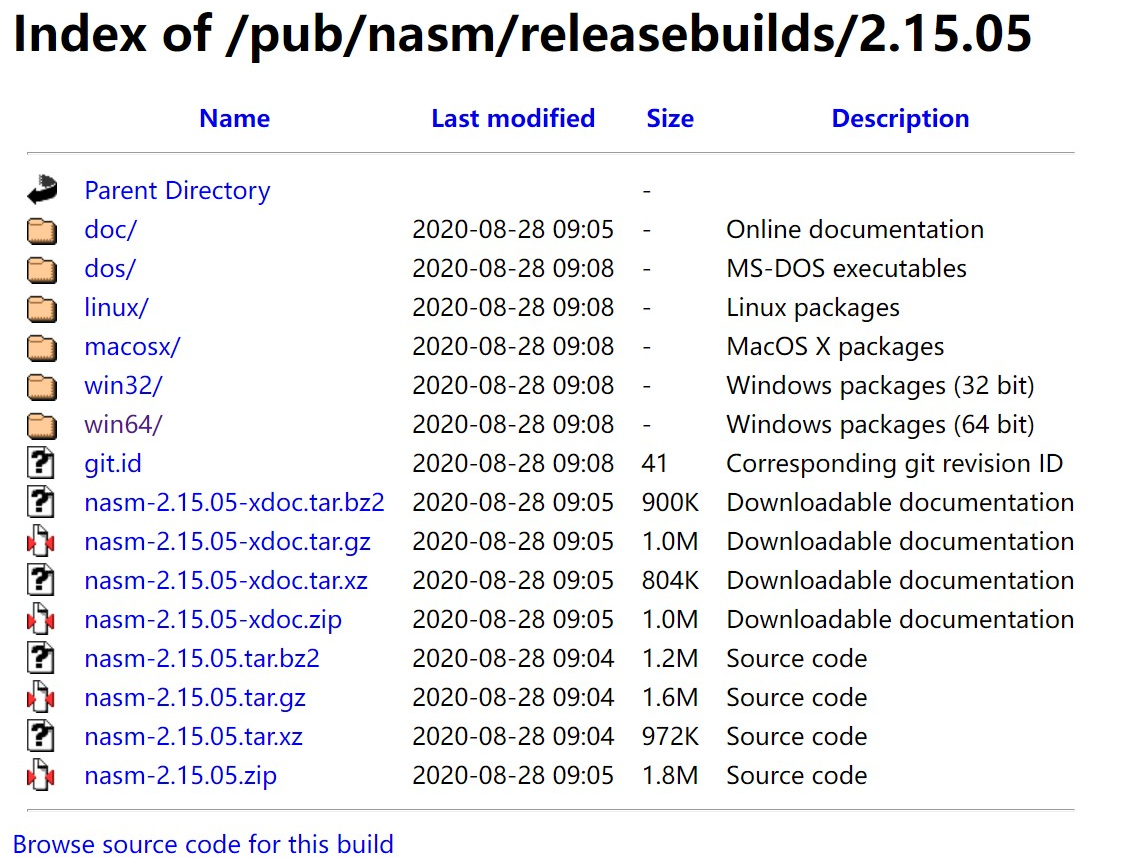Viewport: 1143px width, 862px height.
Task: Click the unknown-file icon beside nasm-2.15.05-xdoc.tar.bz2
Action: click(x=41, y=503)
